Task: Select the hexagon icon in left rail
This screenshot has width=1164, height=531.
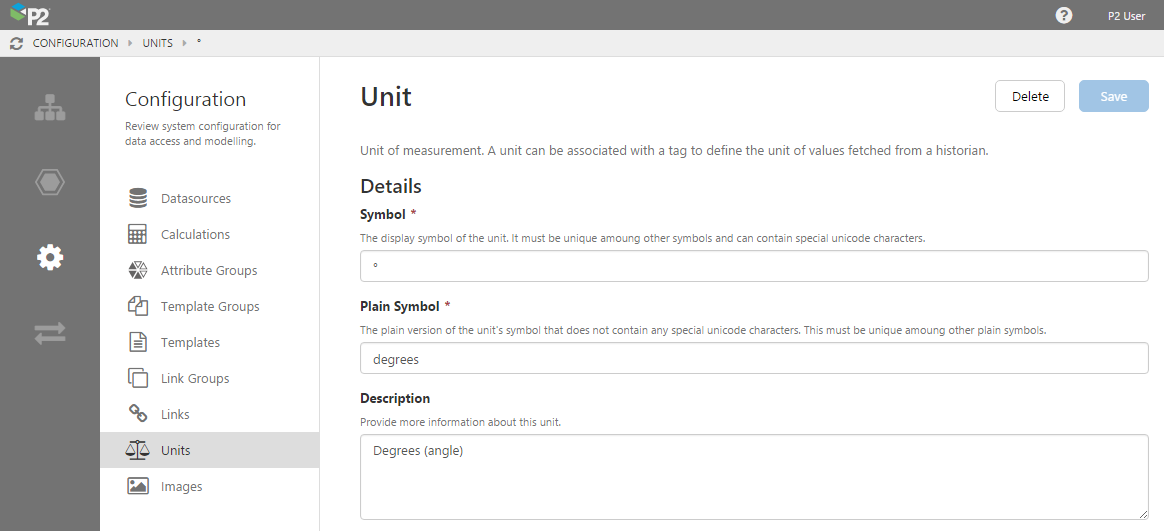Action: 50,183
